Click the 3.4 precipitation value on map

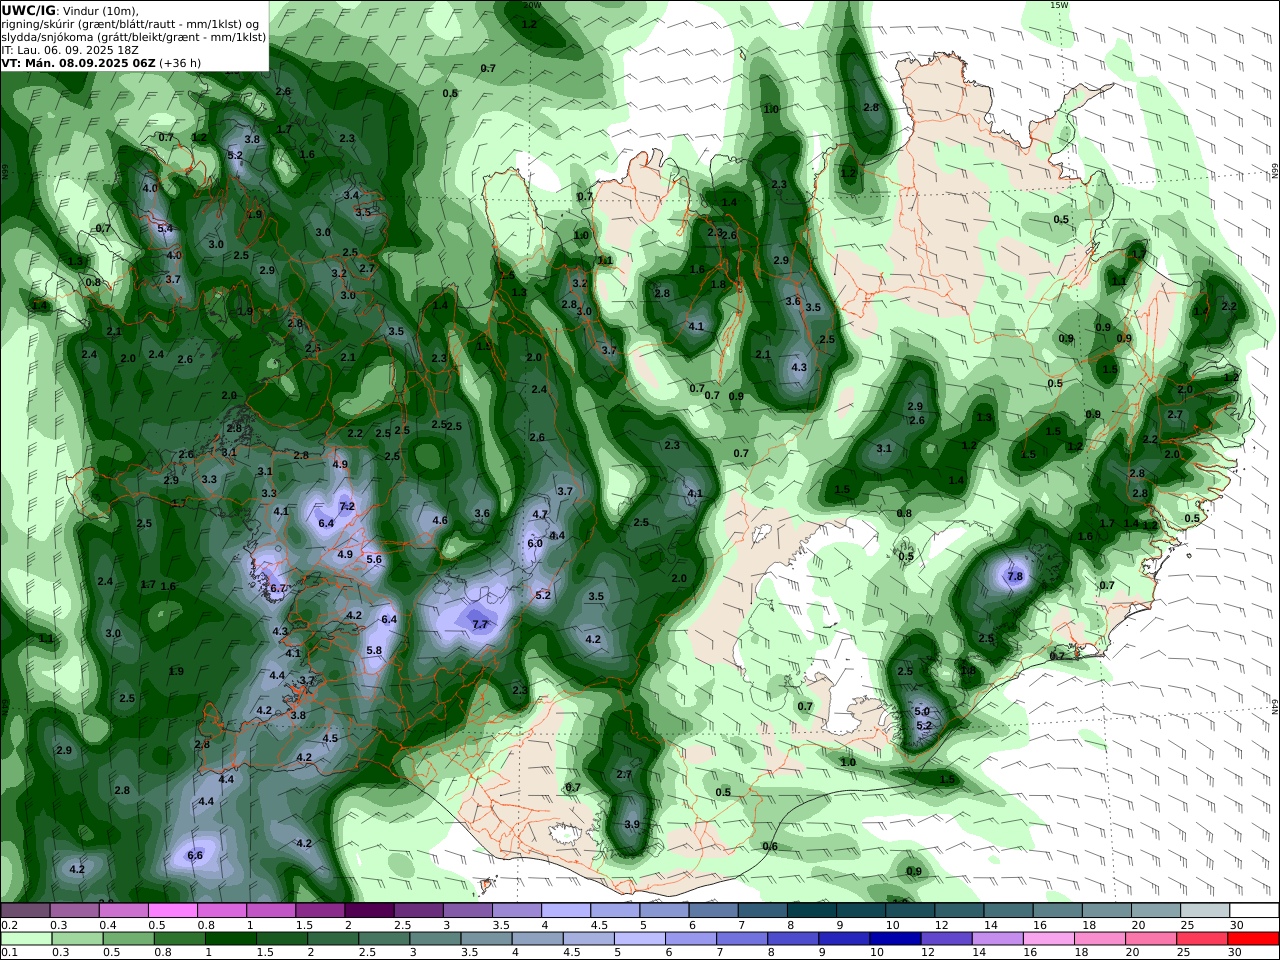[x=351, y=195]
